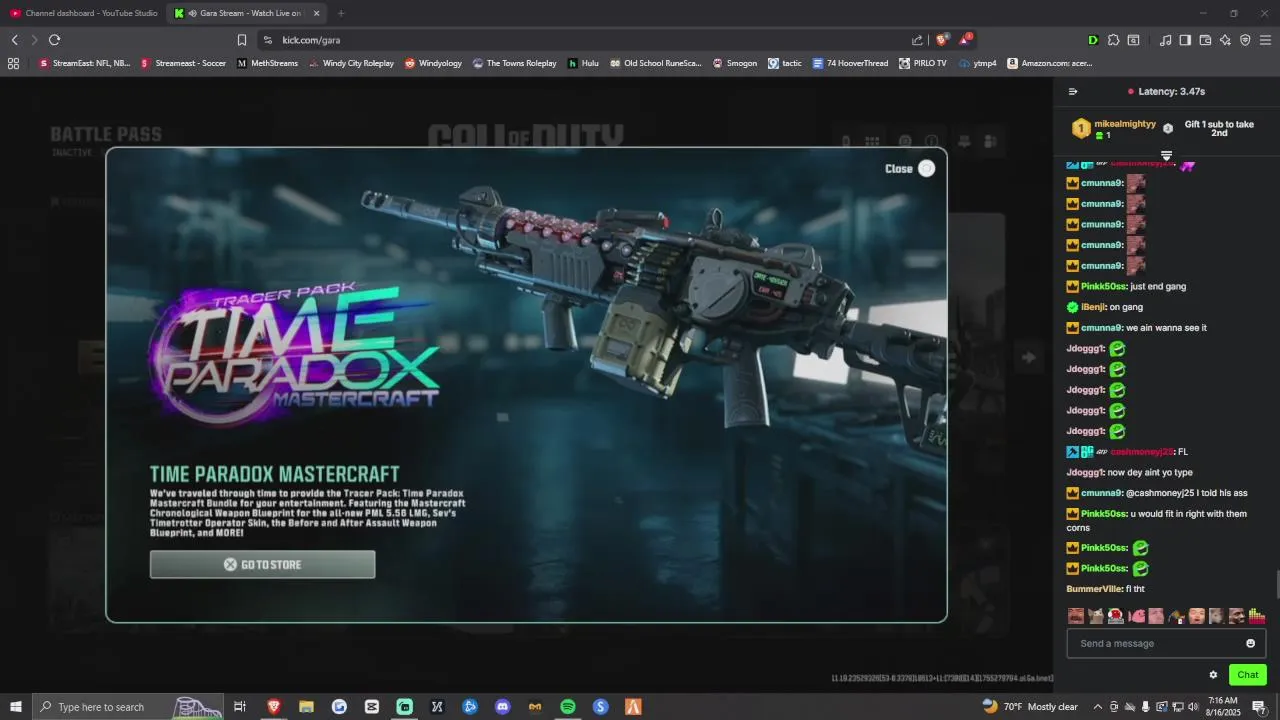Open PIRLO TV bookmark
Image resolution: width=1280 pixels, height=720 pixels.
coord(922,63)
